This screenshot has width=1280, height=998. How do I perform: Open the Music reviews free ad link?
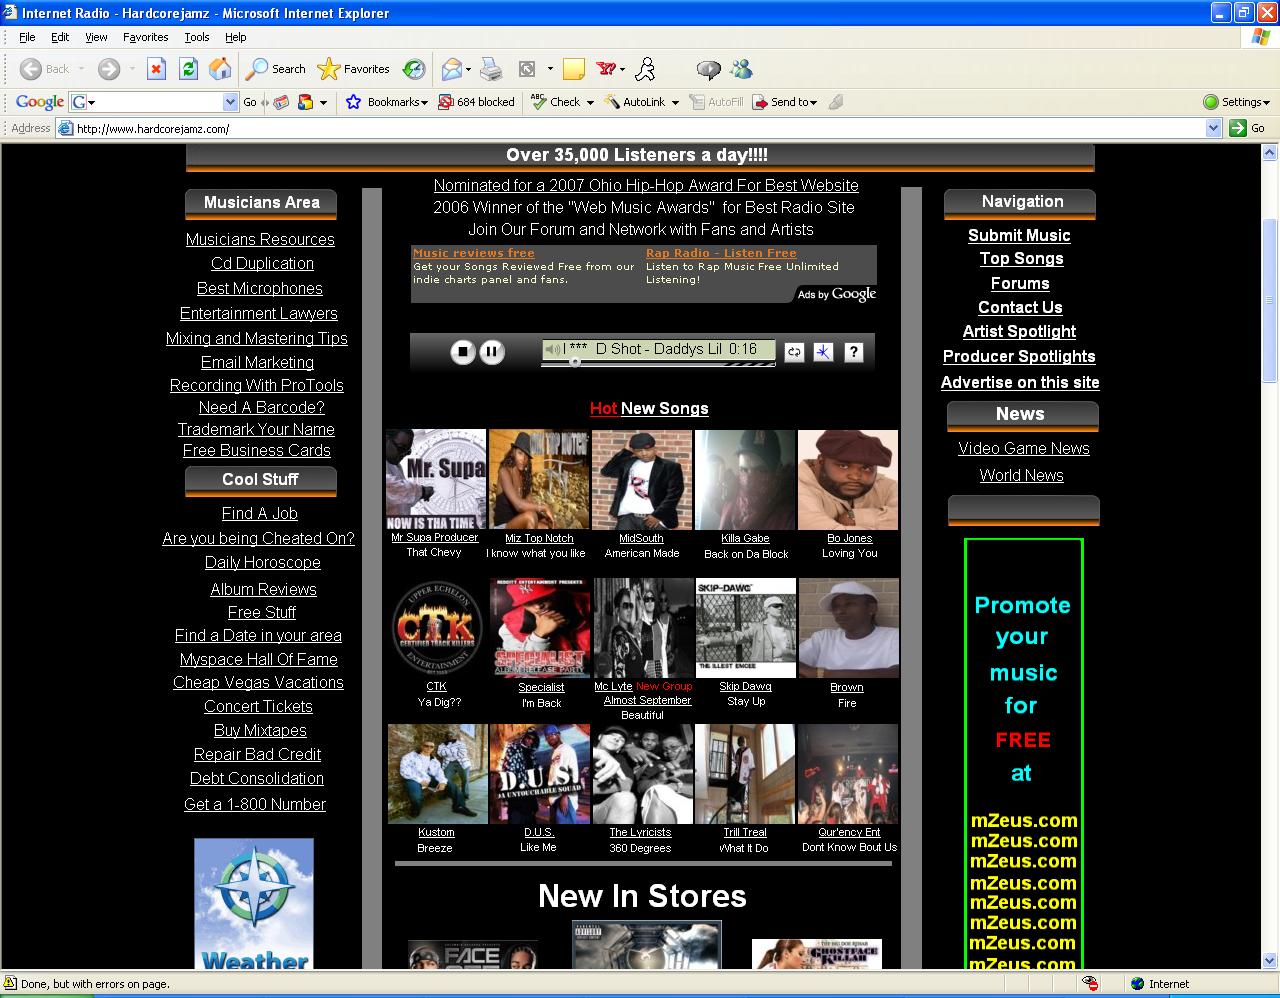[x=474, y=253]
